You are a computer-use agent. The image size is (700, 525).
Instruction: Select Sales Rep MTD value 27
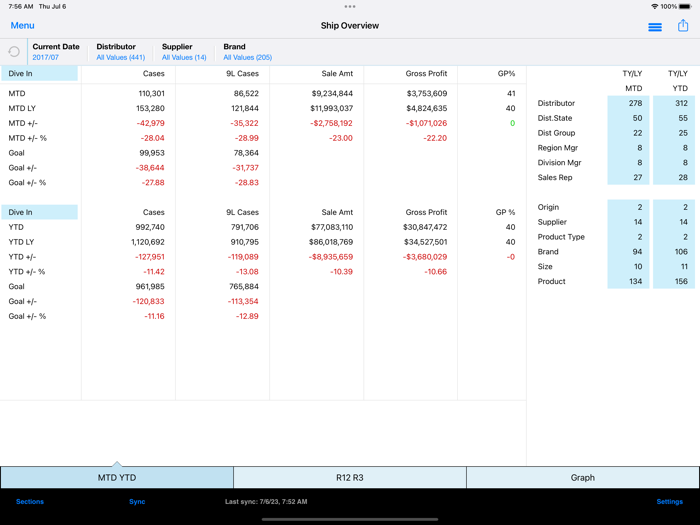coord(628,177)
